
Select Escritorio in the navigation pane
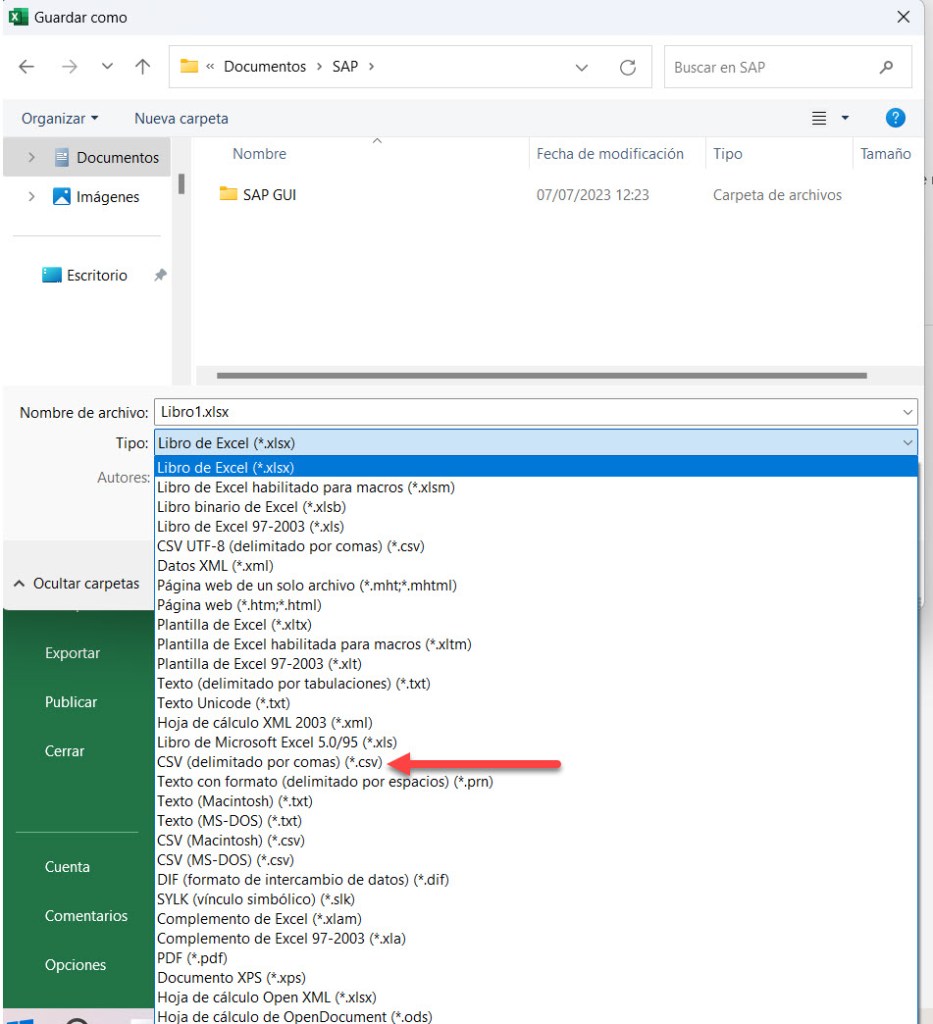click(x=96, y=275)
